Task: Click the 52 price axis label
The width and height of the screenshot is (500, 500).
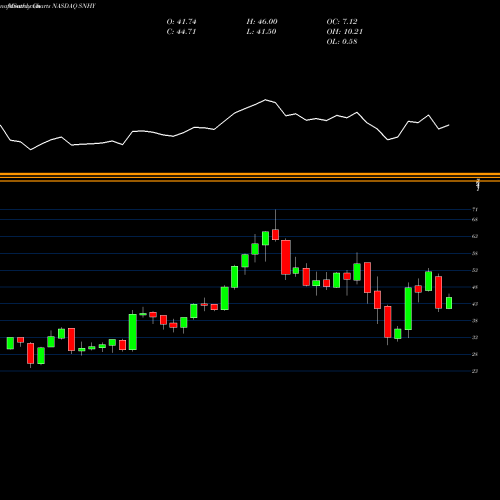Action: click(475, 270)
